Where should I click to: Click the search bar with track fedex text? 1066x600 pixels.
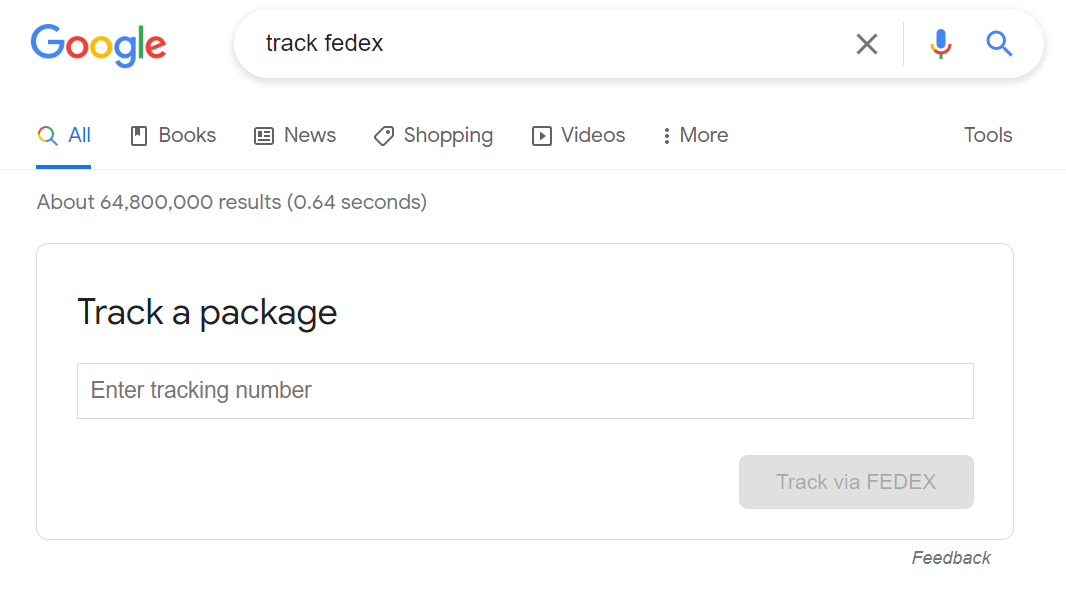pos(500,43)
